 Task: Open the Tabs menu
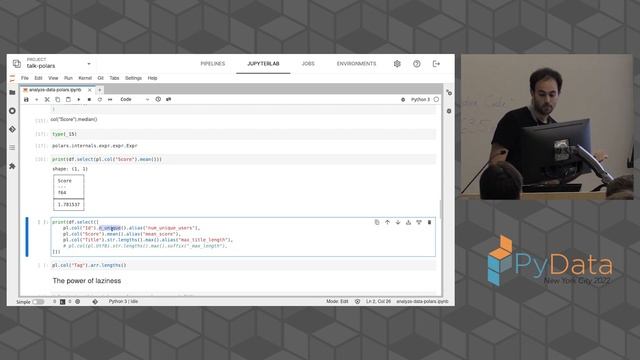[114, 78]
